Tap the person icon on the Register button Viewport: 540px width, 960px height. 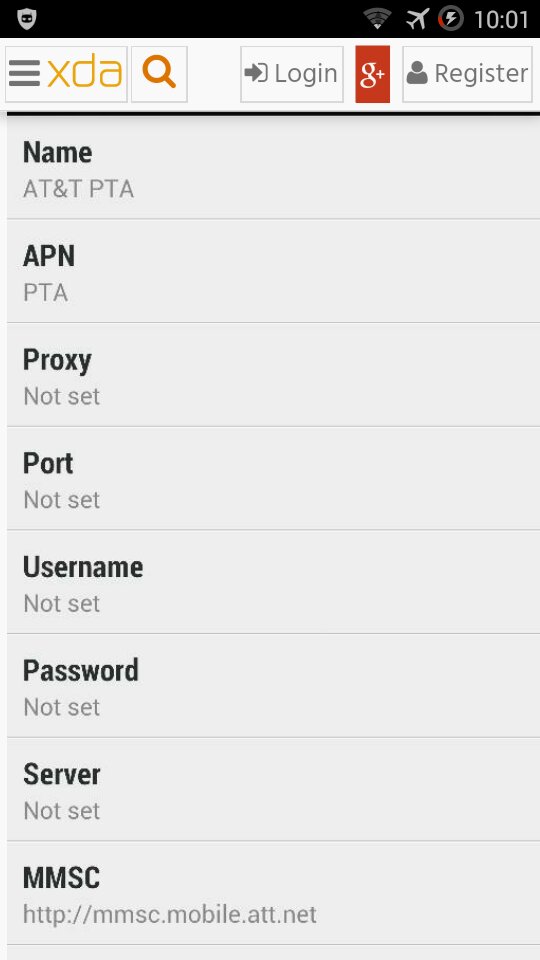417,73
